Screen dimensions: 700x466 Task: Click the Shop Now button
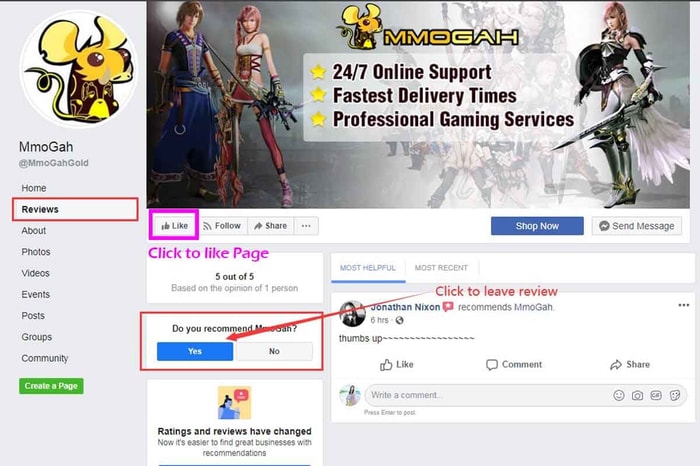click(537, 226)
